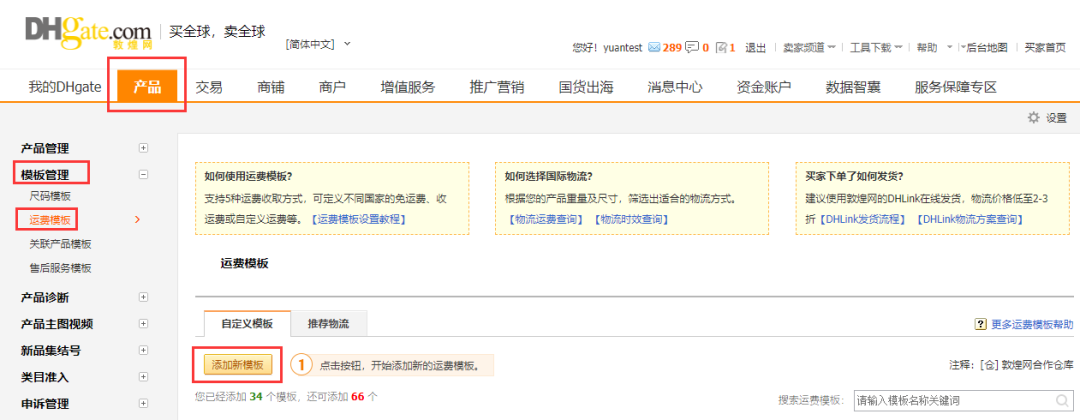Expand the 申诉管理 section
Screen dimensions: 1080x420
tap(143, 403)
